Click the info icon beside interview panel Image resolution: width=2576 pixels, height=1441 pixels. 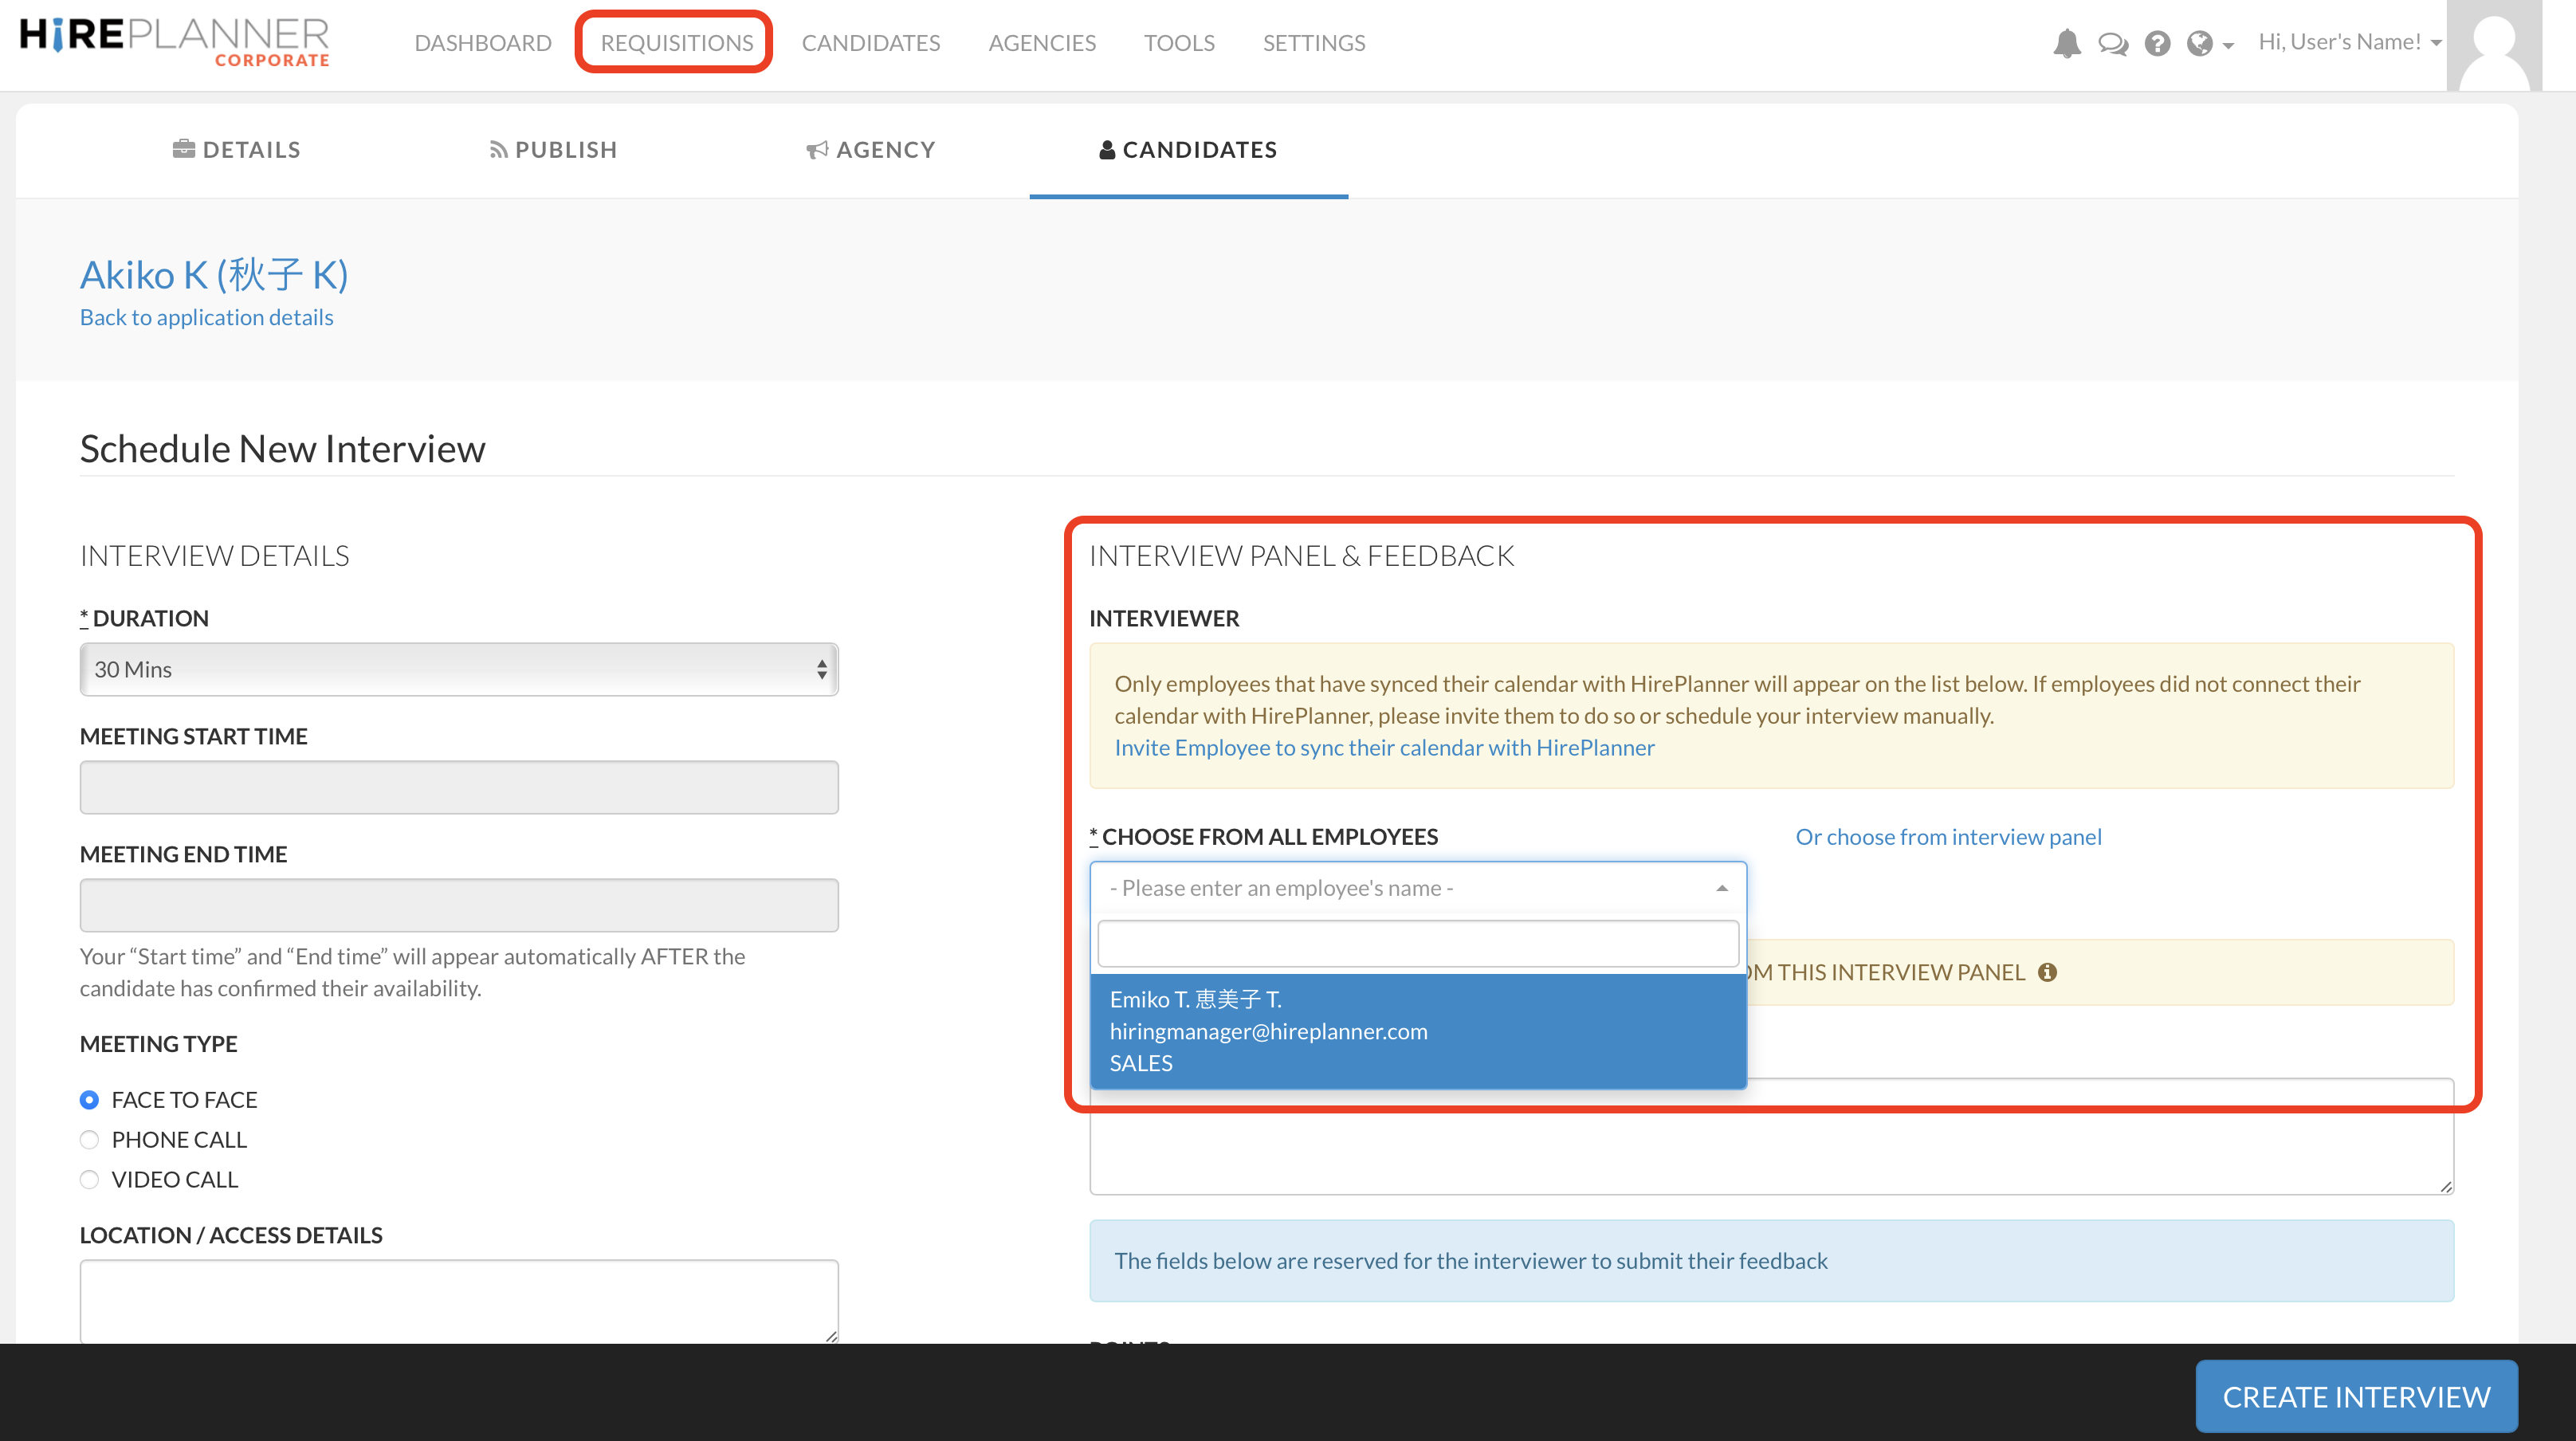pyautogui.click(x=2047, y=972)
